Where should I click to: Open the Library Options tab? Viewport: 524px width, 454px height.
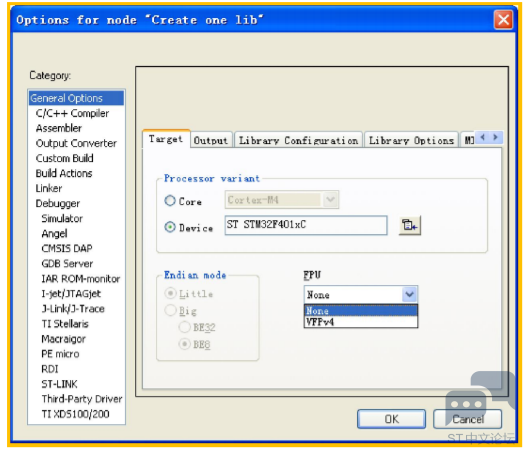click(411, 140)
